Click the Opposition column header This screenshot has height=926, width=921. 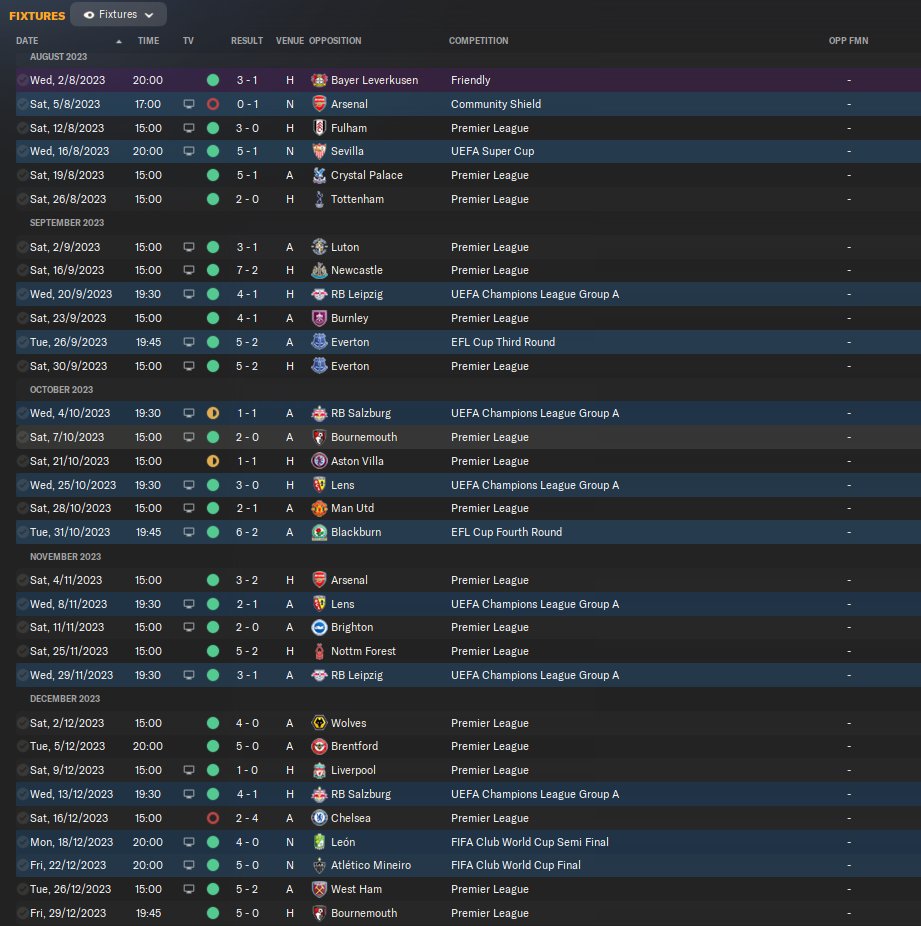click(x=335, y=41)
